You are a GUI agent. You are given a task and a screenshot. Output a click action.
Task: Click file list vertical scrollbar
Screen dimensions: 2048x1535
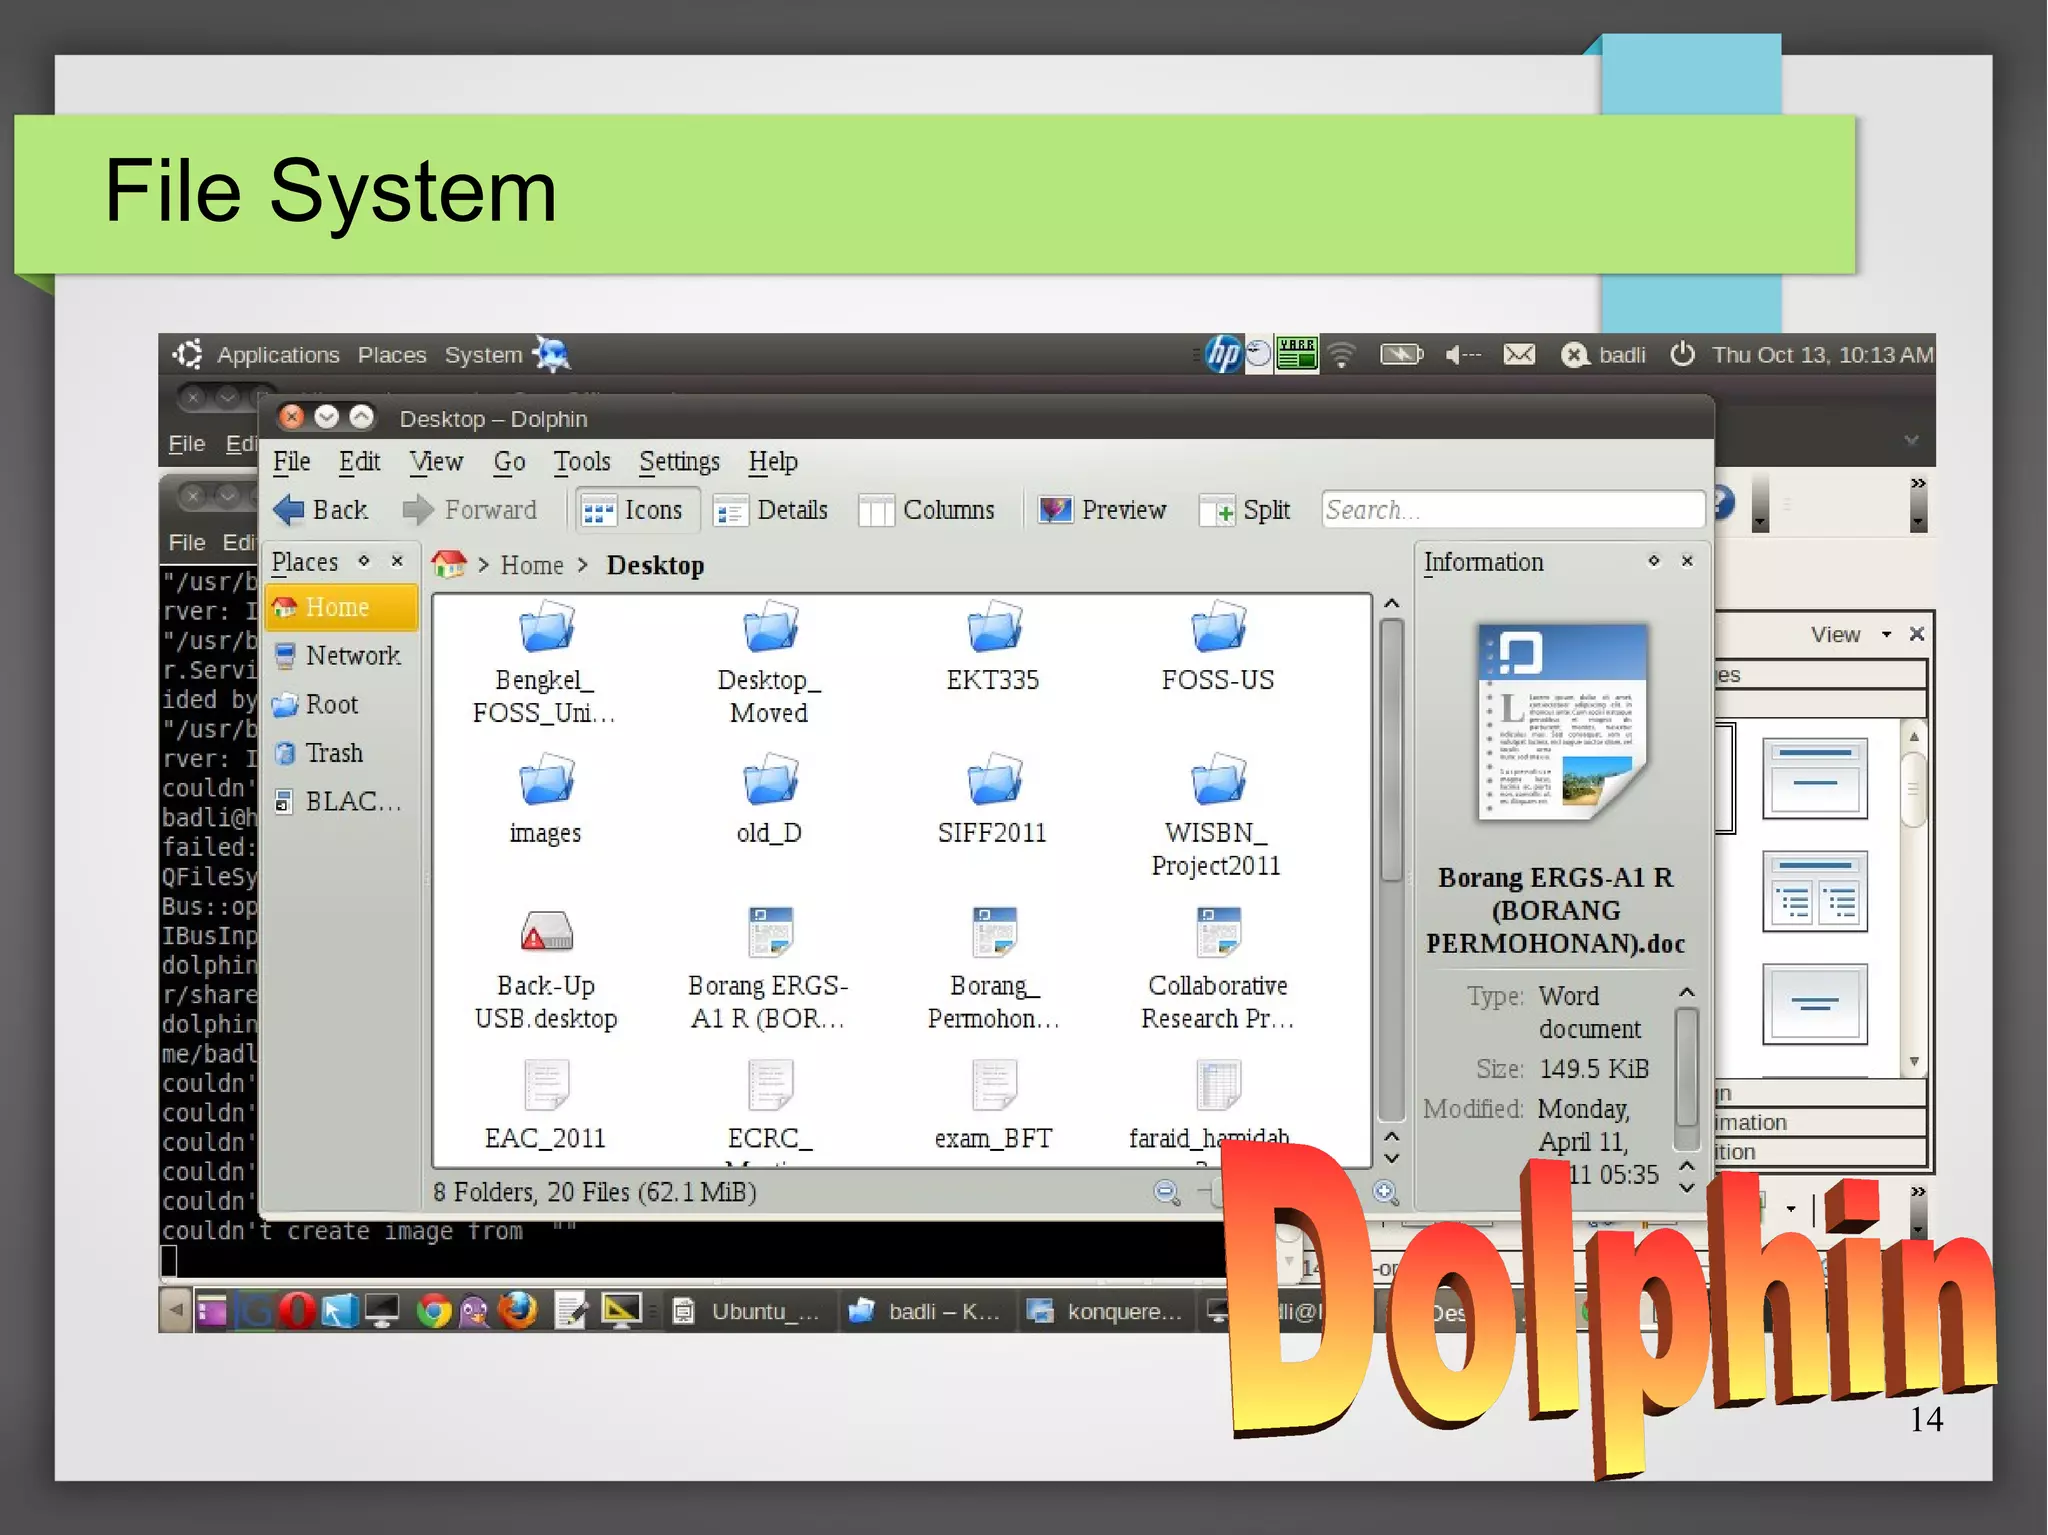click(1391, 750)
